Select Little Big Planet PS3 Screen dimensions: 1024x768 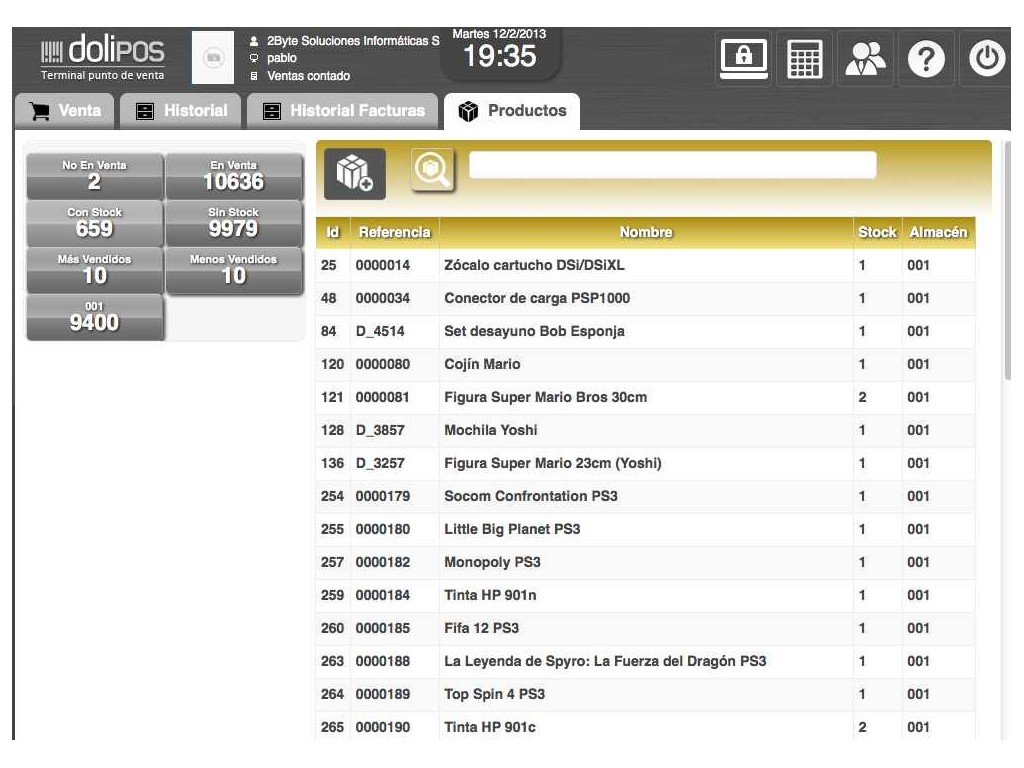point(646,529)
